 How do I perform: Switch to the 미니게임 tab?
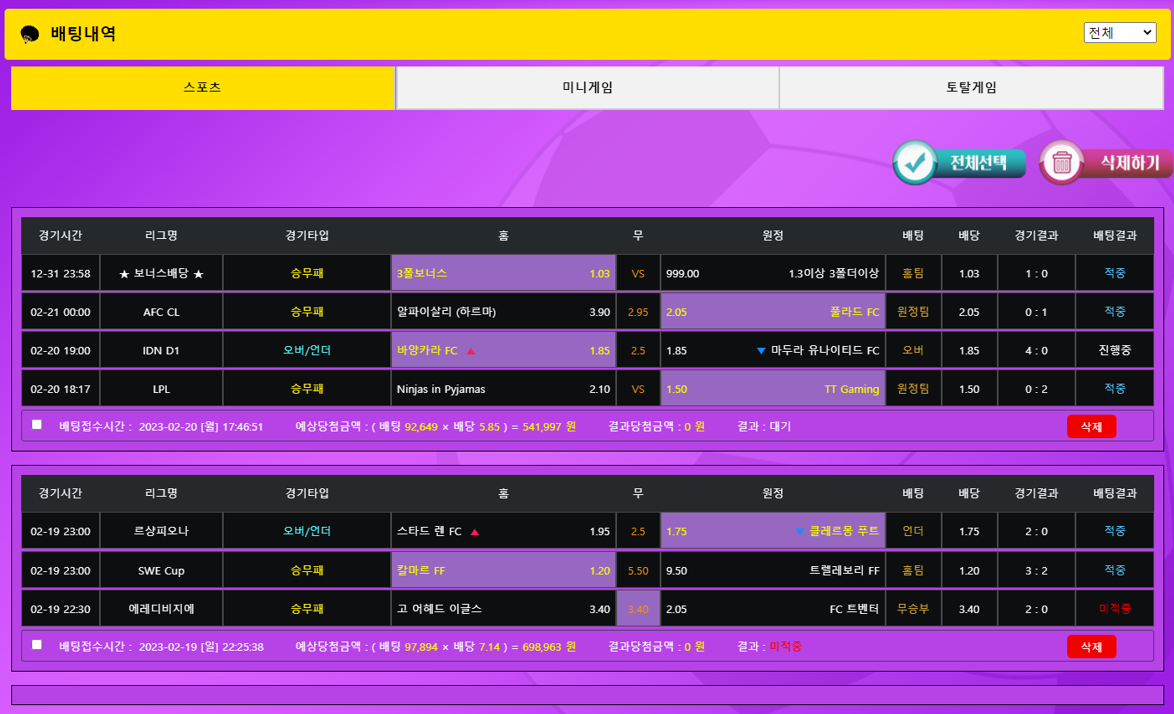click(x=587, y=88)
